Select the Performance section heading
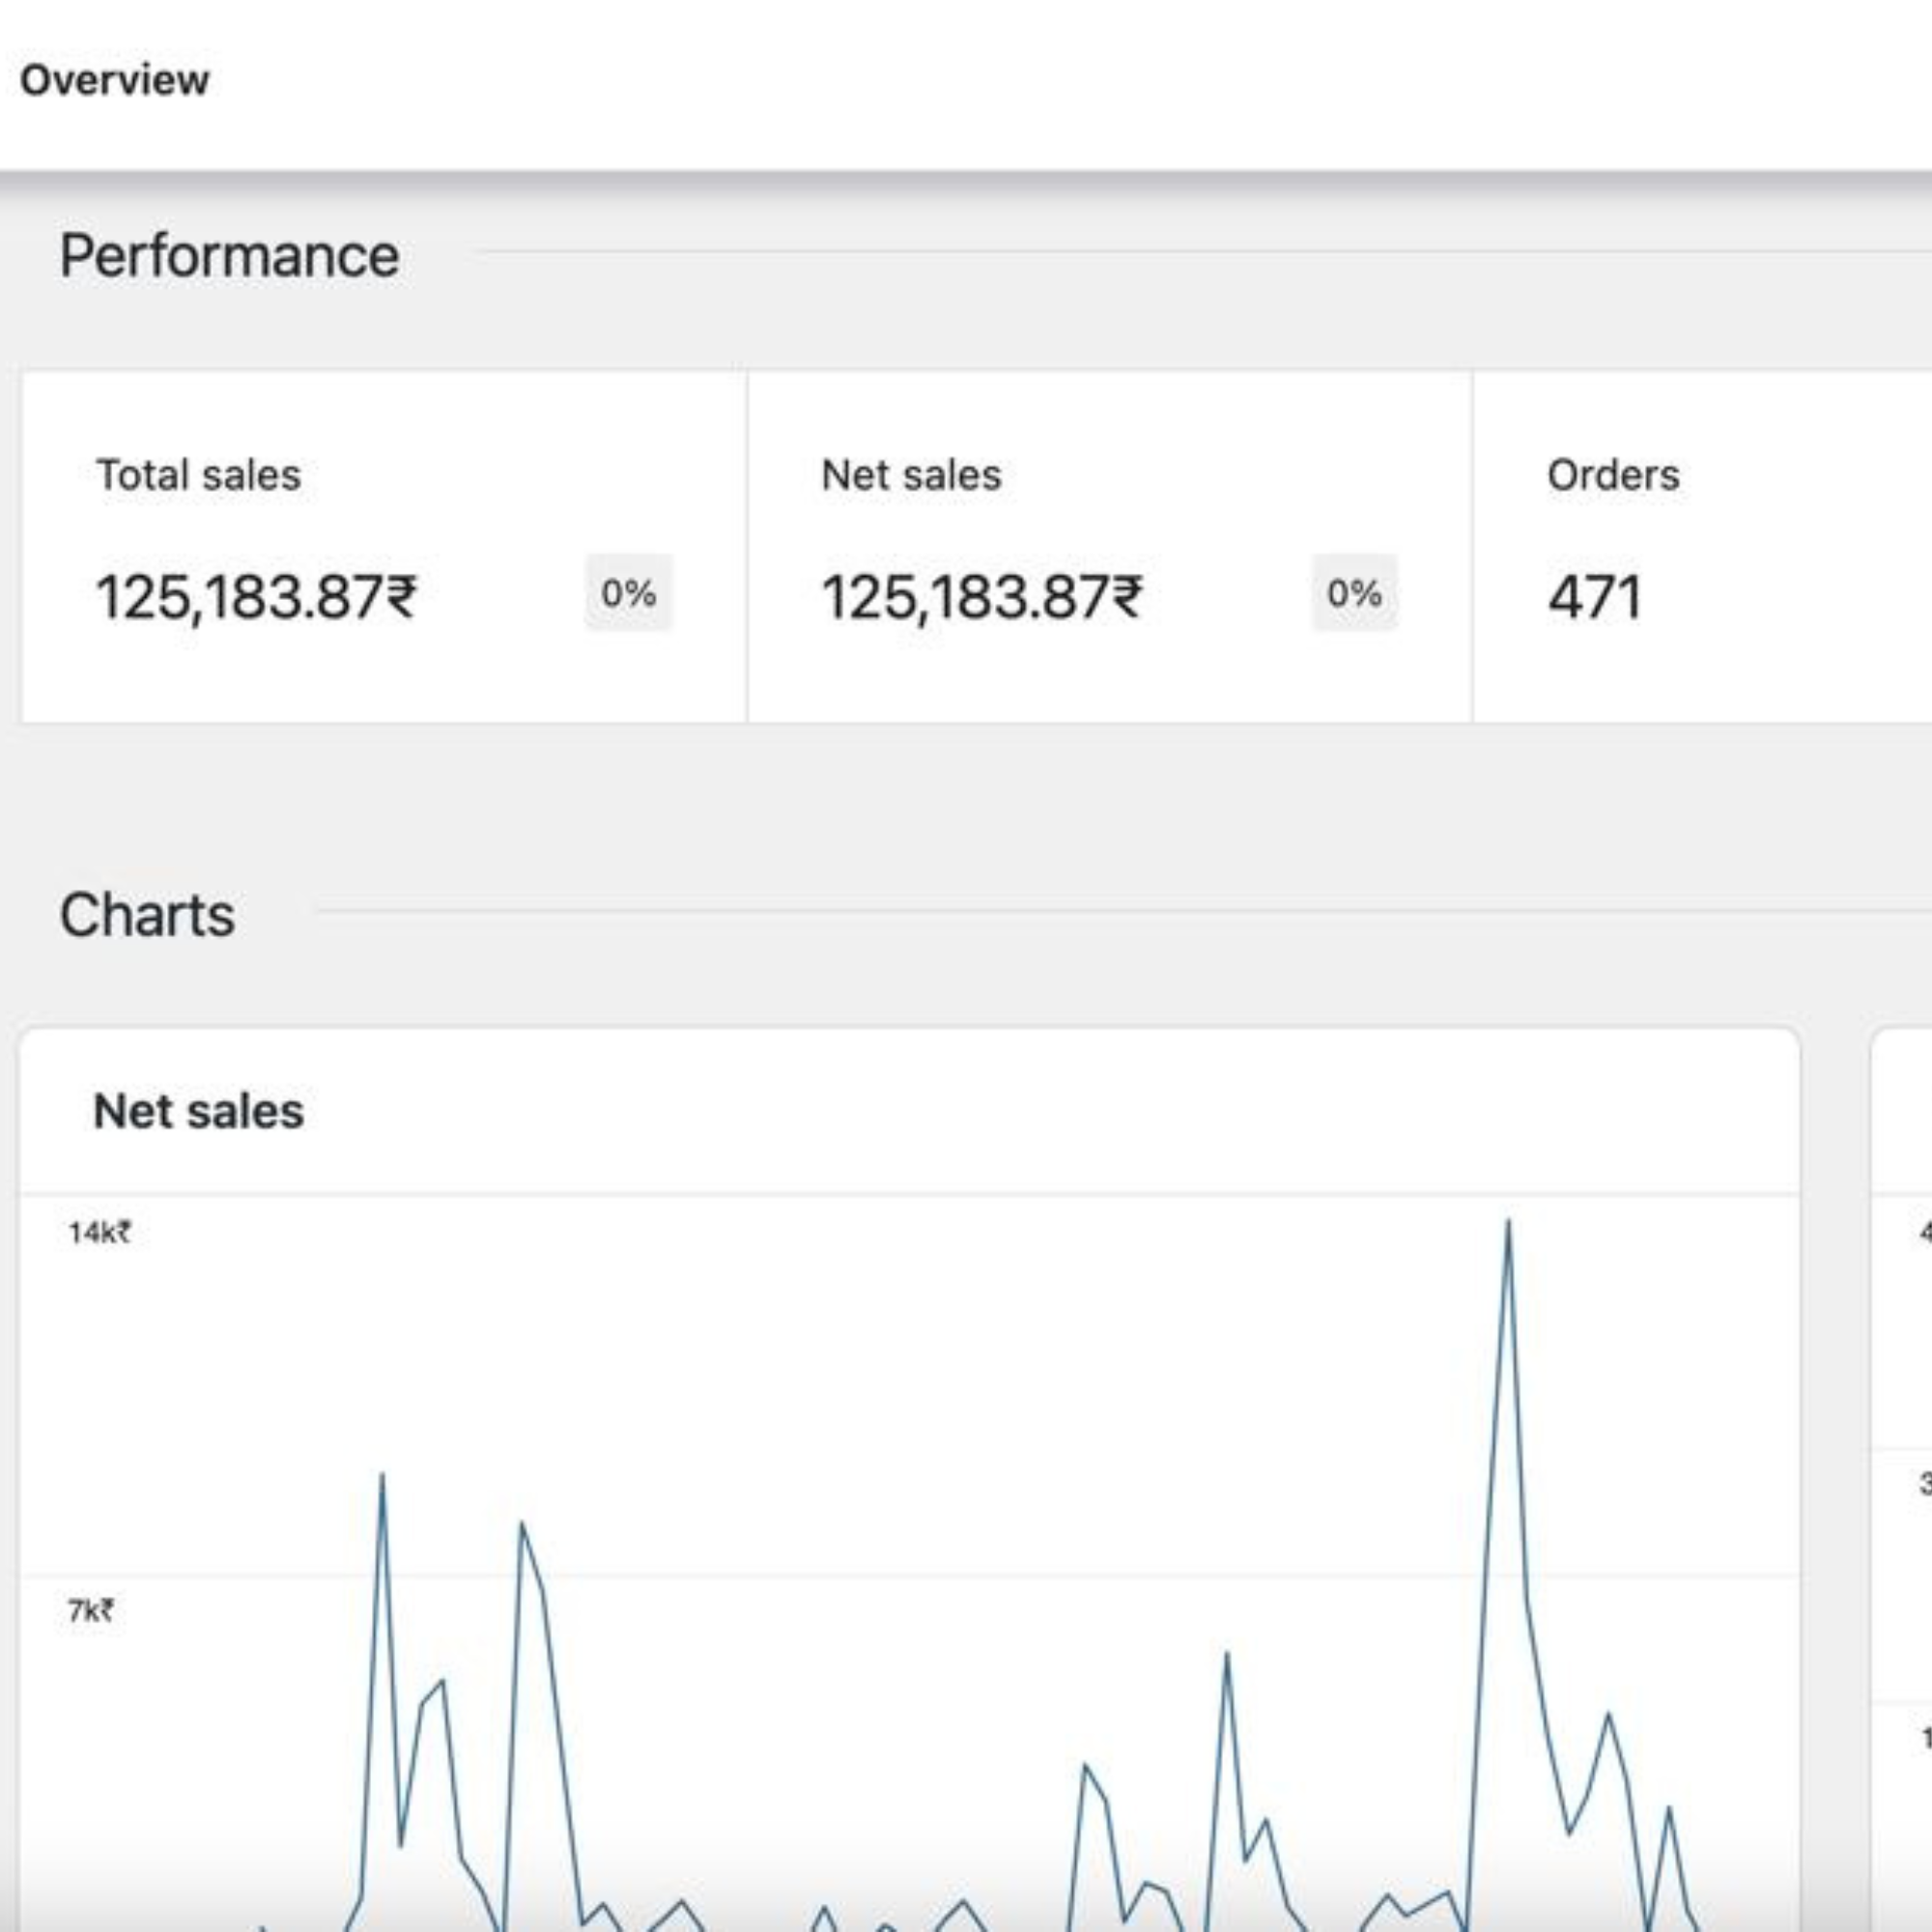 (x=229, y=256)
